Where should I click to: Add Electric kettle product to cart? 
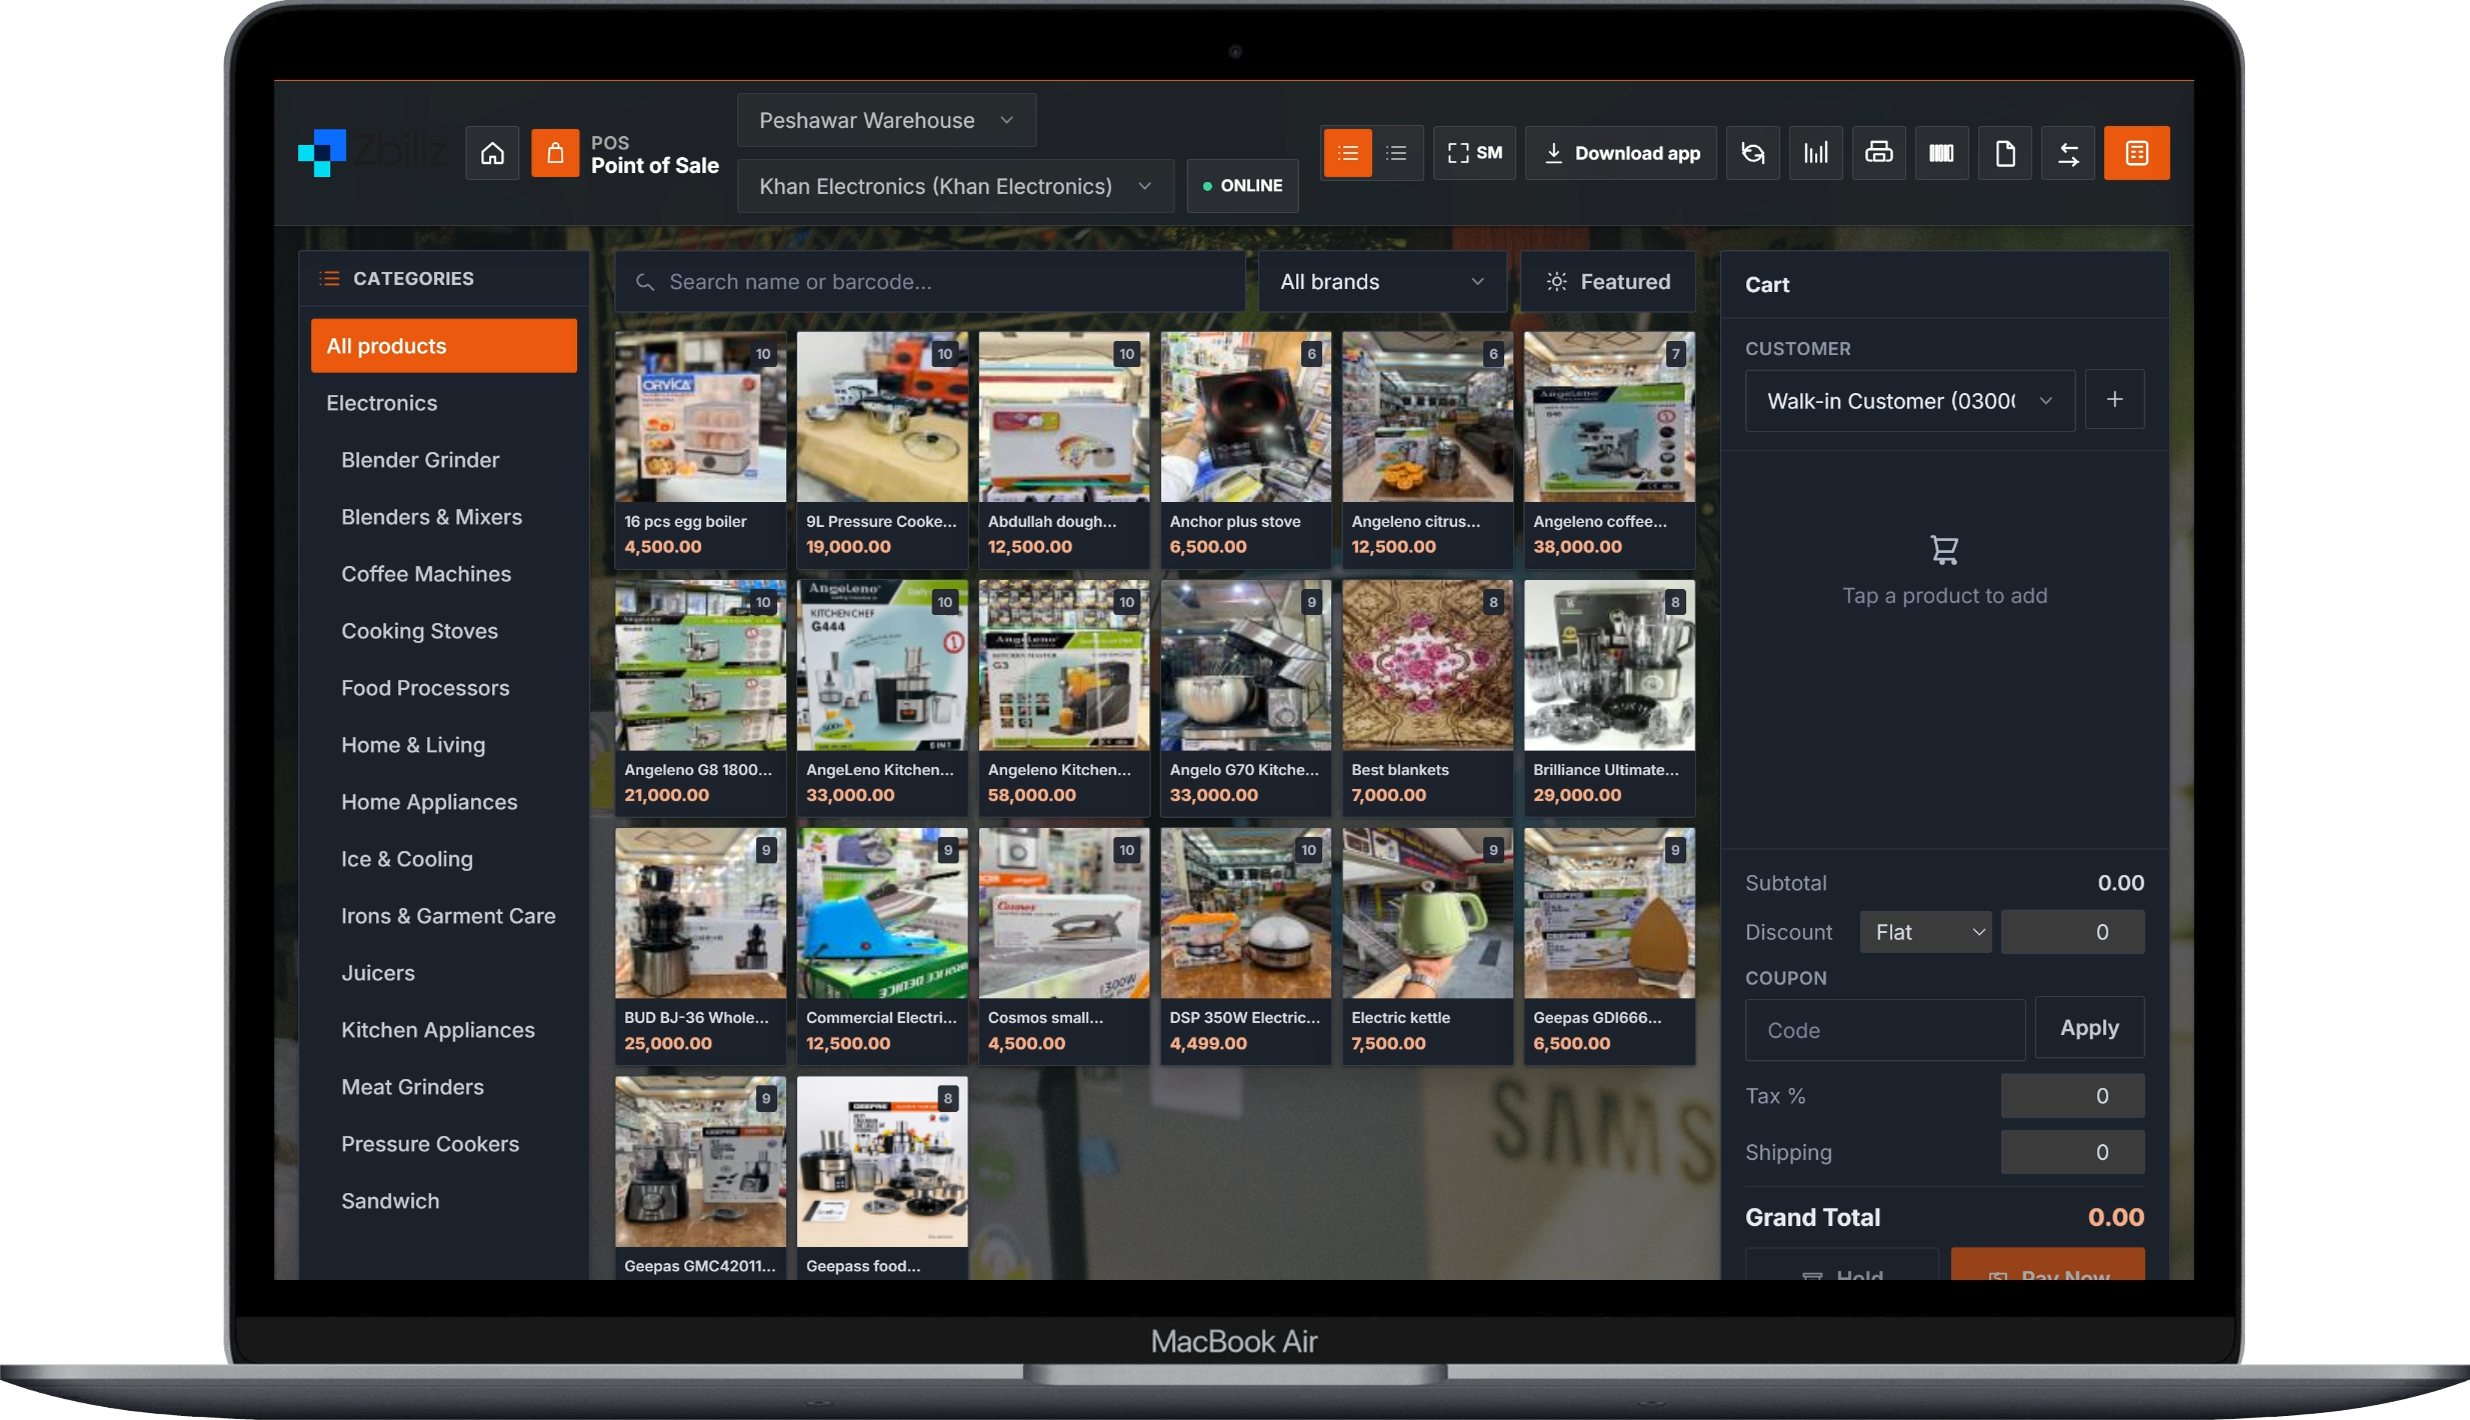click(1427, 946)
